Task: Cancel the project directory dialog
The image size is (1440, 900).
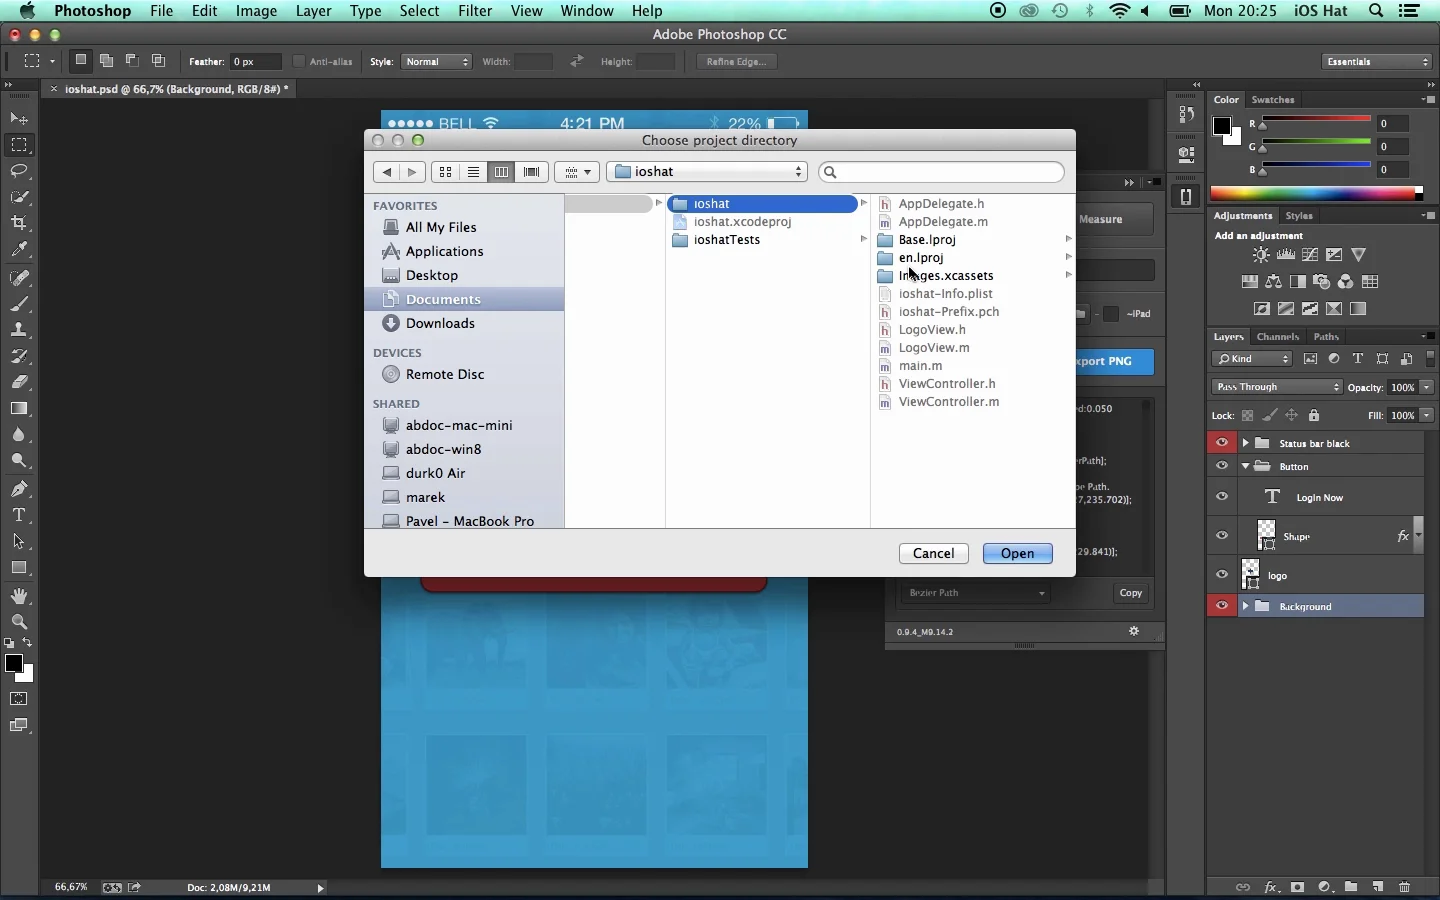Action: pyautogui.click(x=934, y=554)
